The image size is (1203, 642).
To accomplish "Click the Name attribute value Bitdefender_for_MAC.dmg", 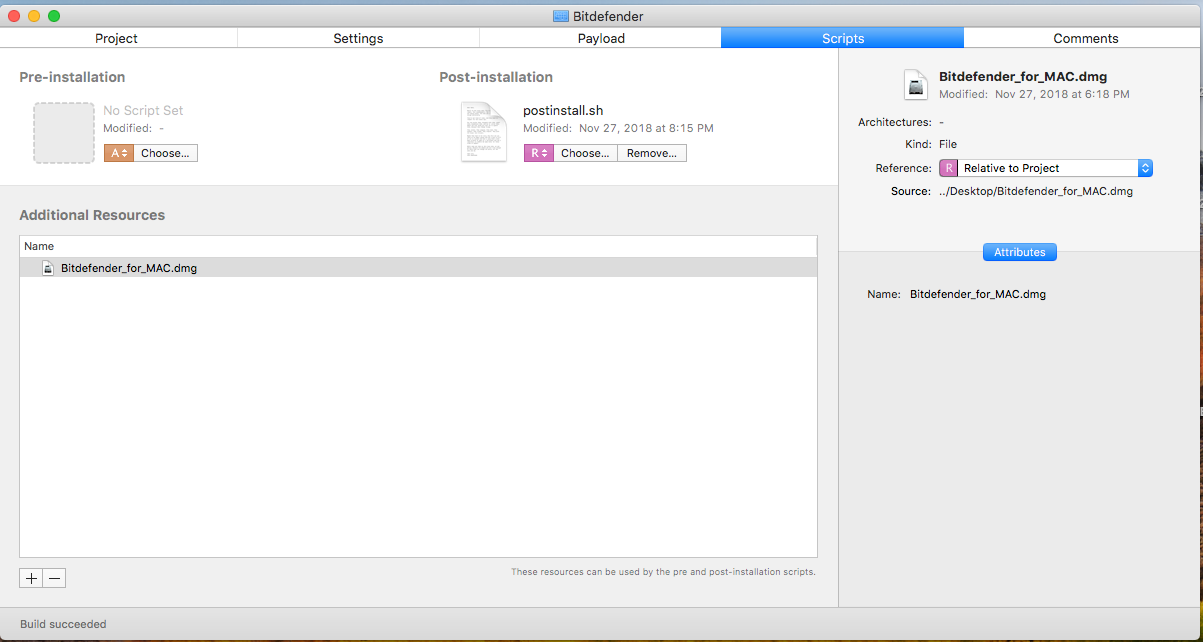I will point(978,294).
